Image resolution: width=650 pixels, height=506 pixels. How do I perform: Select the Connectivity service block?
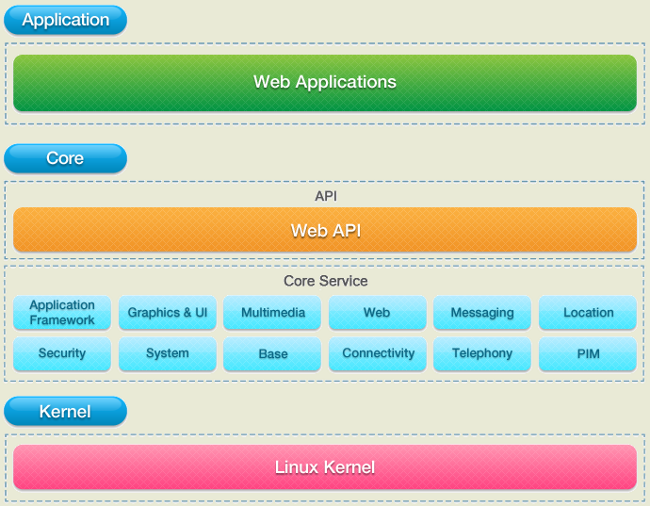(378, 353)
